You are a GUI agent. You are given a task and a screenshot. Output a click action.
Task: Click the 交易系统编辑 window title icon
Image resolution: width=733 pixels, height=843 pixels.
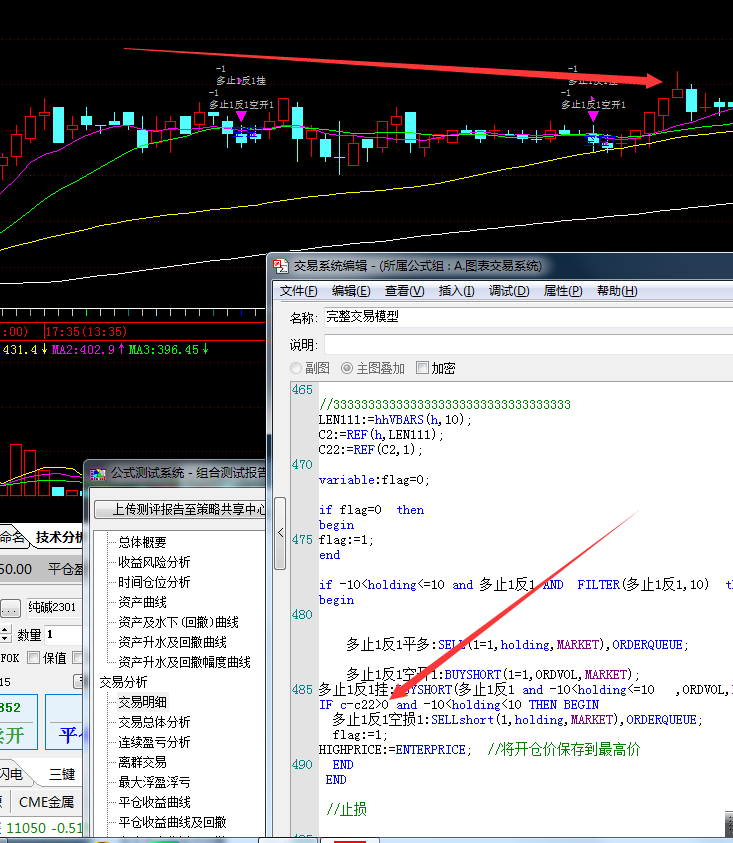point(282,266)
